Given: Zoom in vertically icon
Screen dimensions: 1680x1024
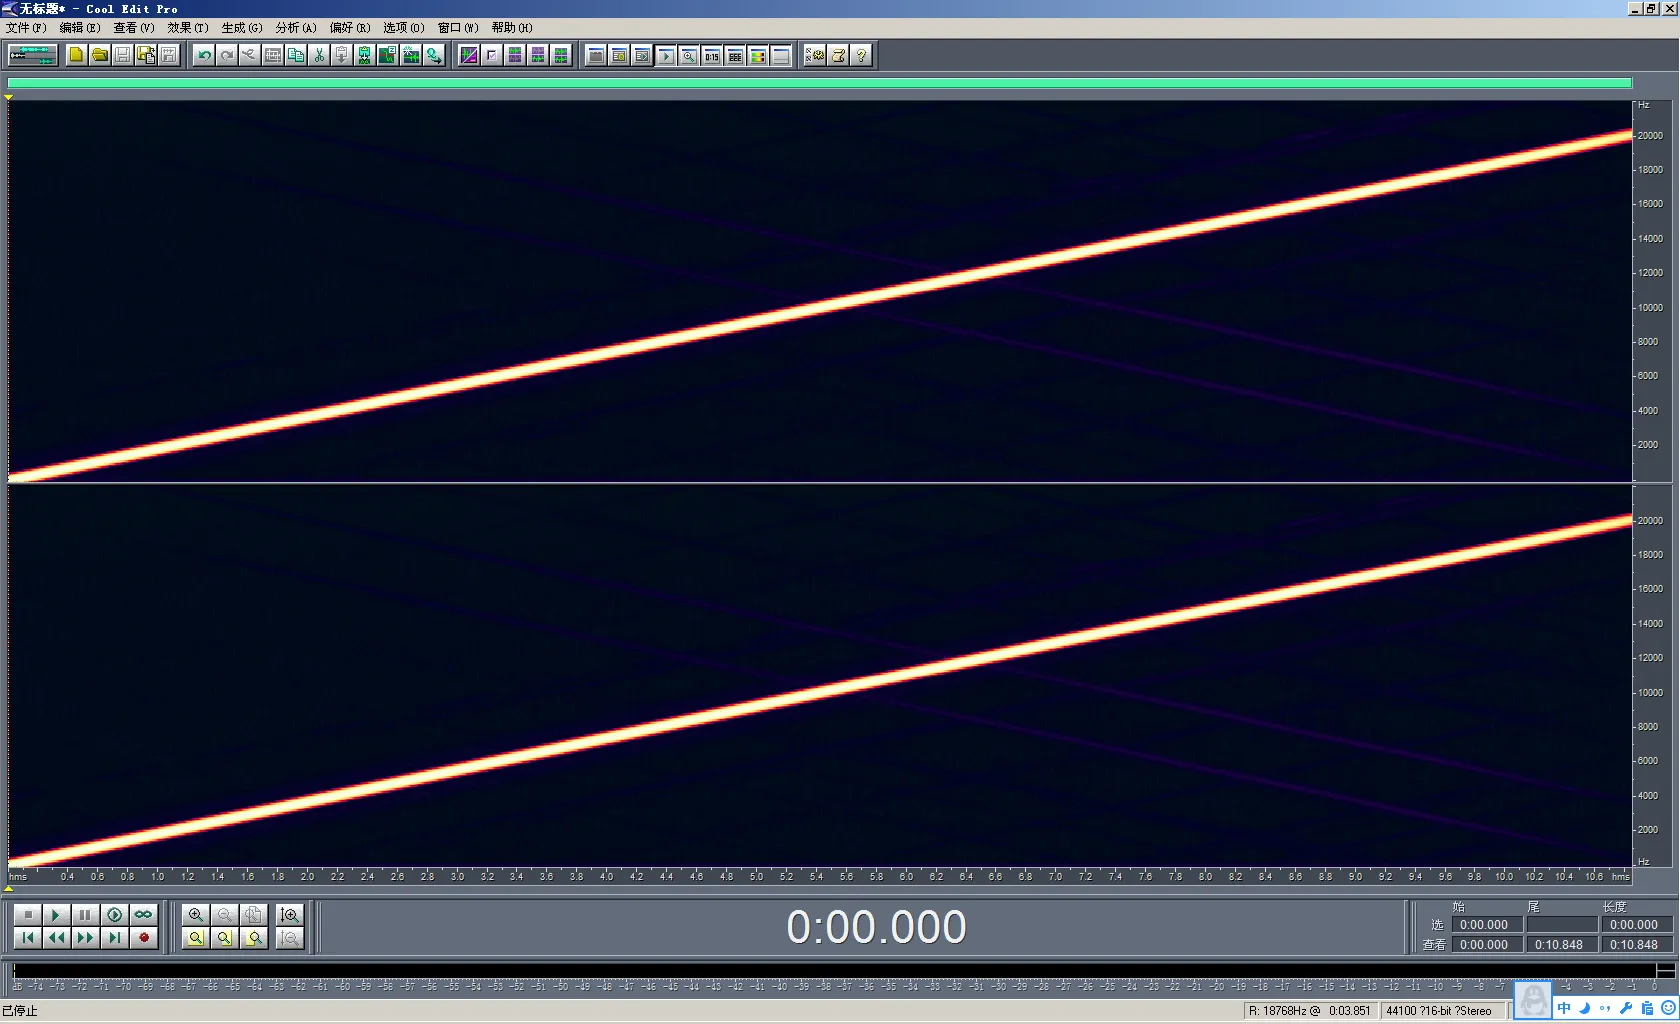Looking at the screenshot, I should click(x=290, y=914).
